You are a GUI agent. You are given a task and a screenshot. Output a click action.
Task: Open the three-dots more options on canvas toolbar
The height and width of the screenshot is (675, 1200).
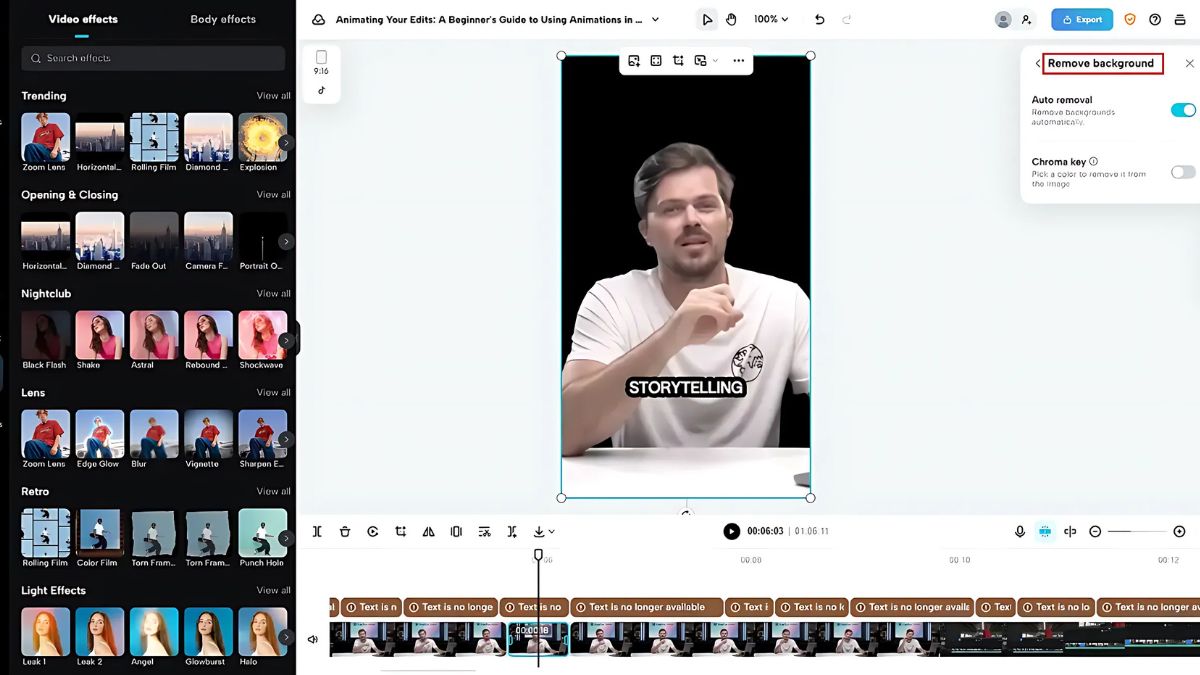pyautogui.click(x=738, y=61)
